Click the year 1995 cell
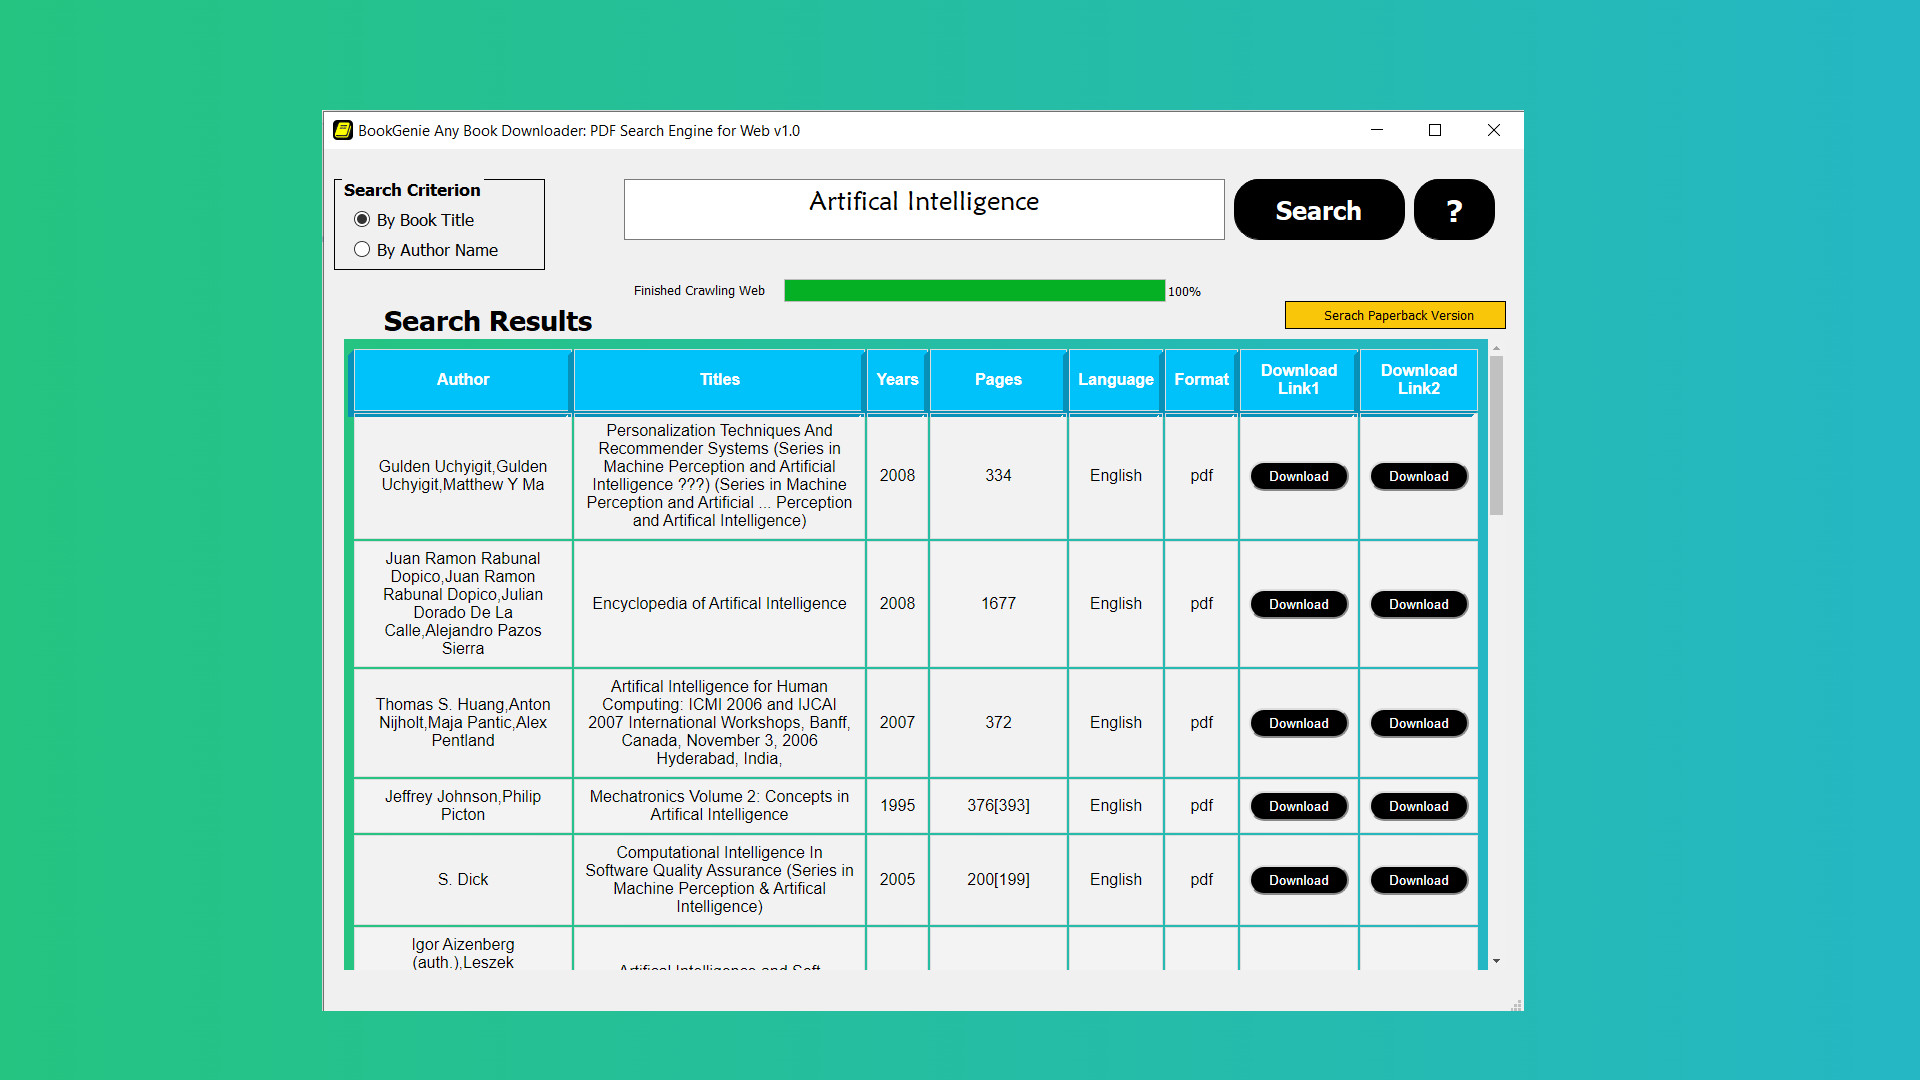Viewport: 1920px width, 1080px height. point(897,806)
